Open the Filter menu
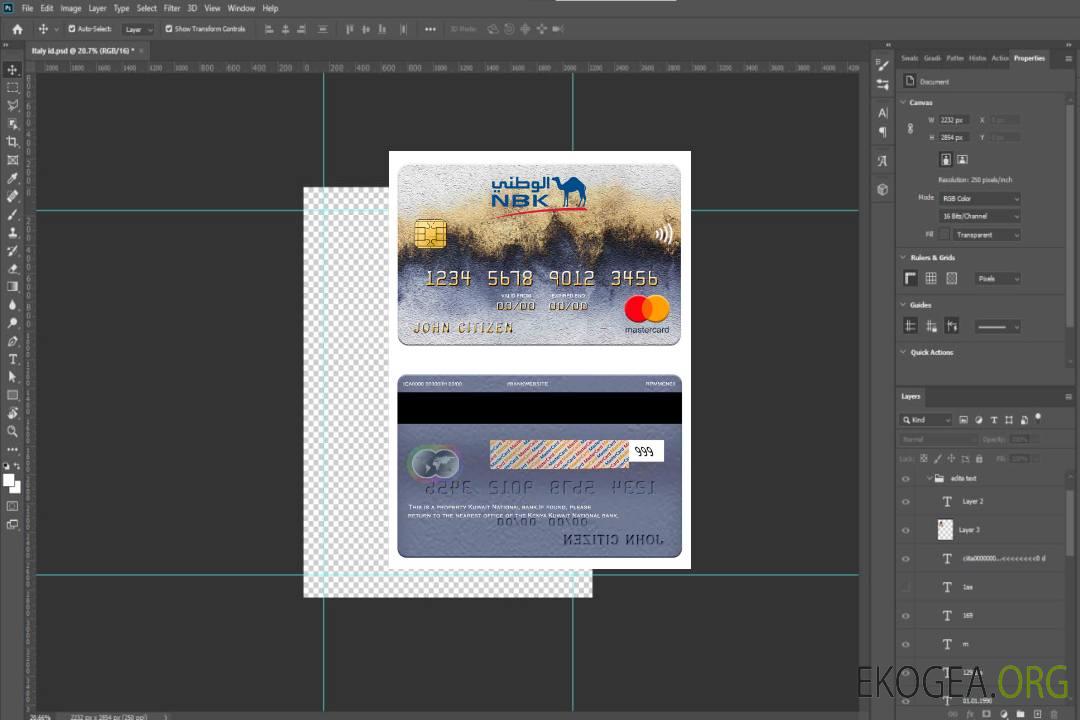Viewport: 1080px width, 720px height. pos(172,8)
